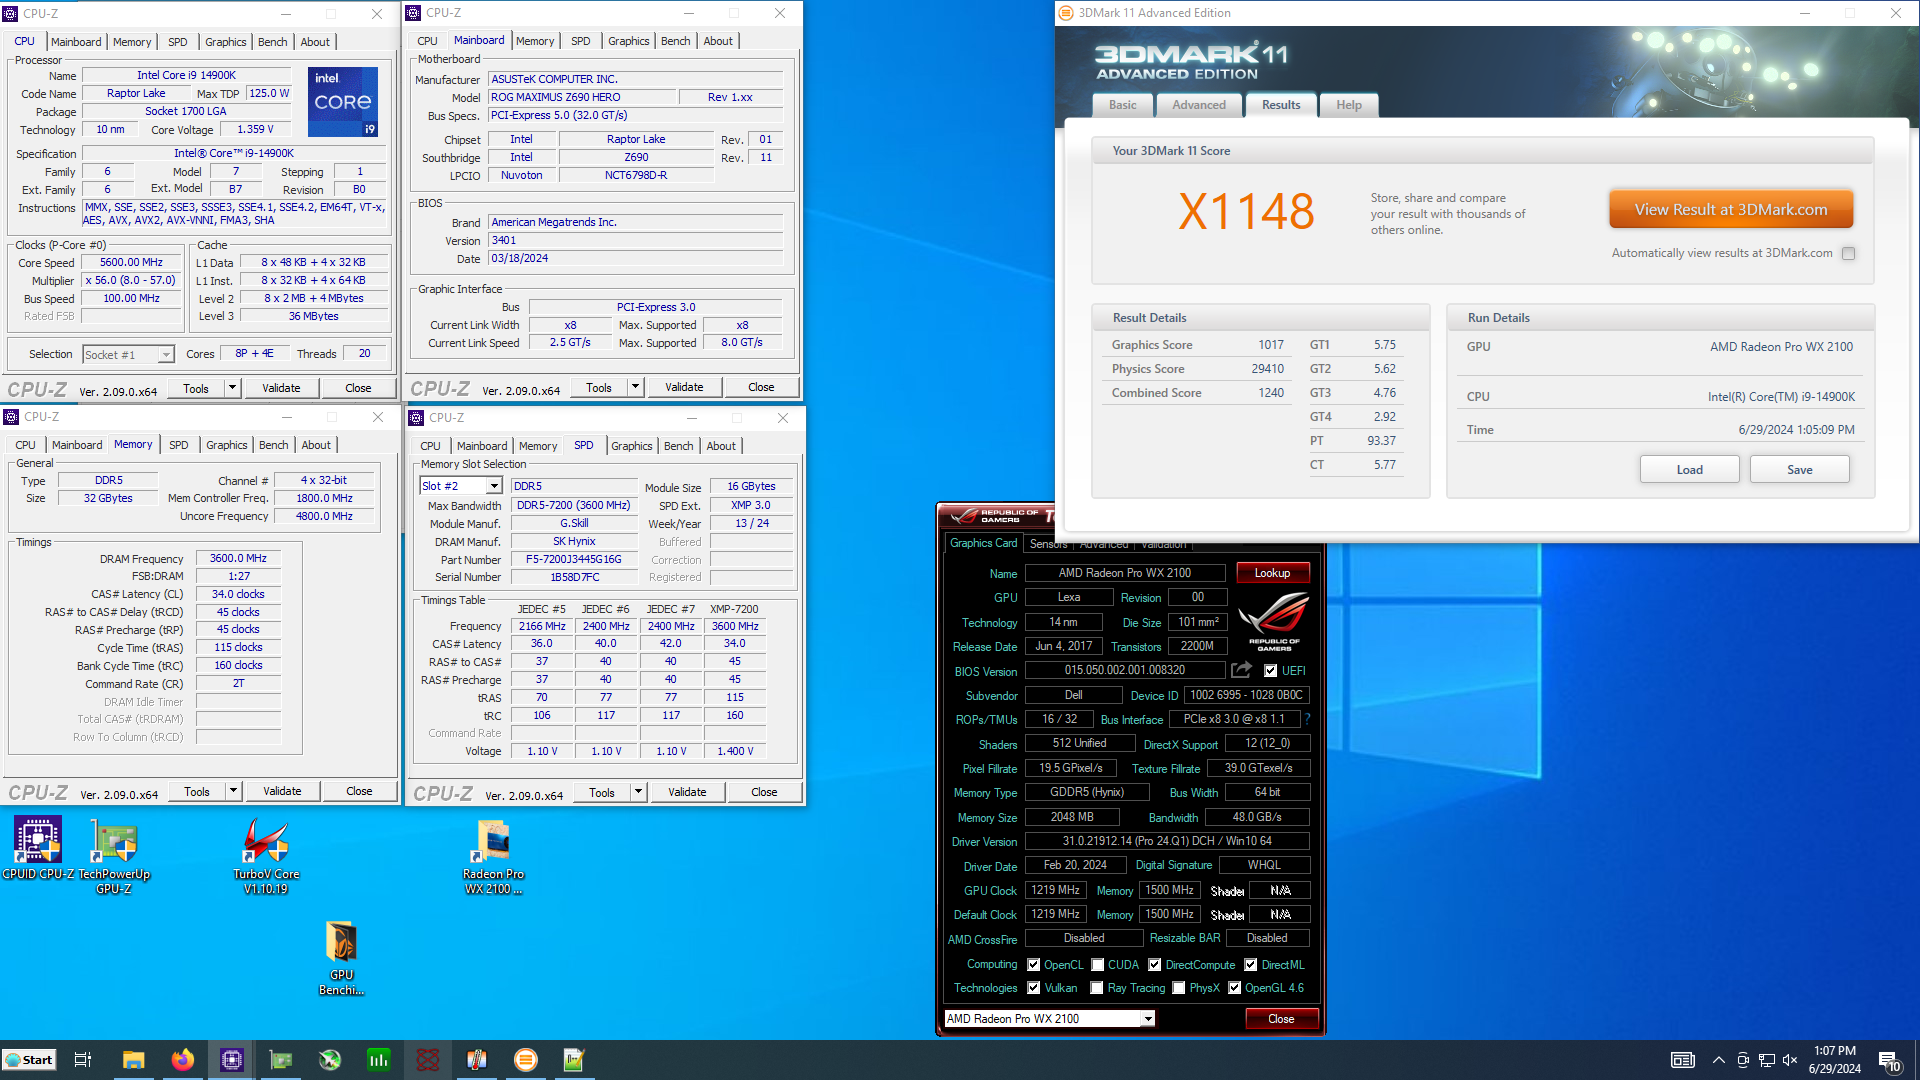Image resolution: width=1920 pixels, height=1080 pixels.
Task: Toggle the DirectML checkbox
Action: point(1251,965)
